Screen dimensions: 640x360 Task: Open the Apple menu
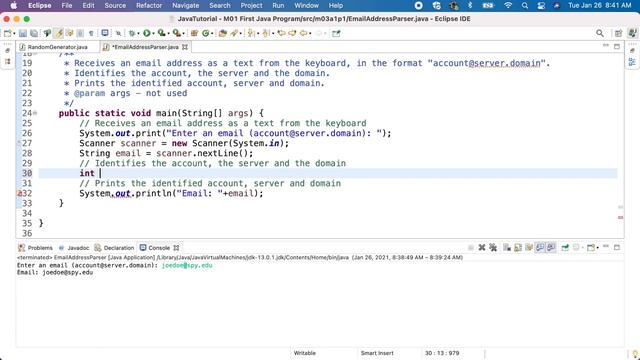(x=13, y=6)
